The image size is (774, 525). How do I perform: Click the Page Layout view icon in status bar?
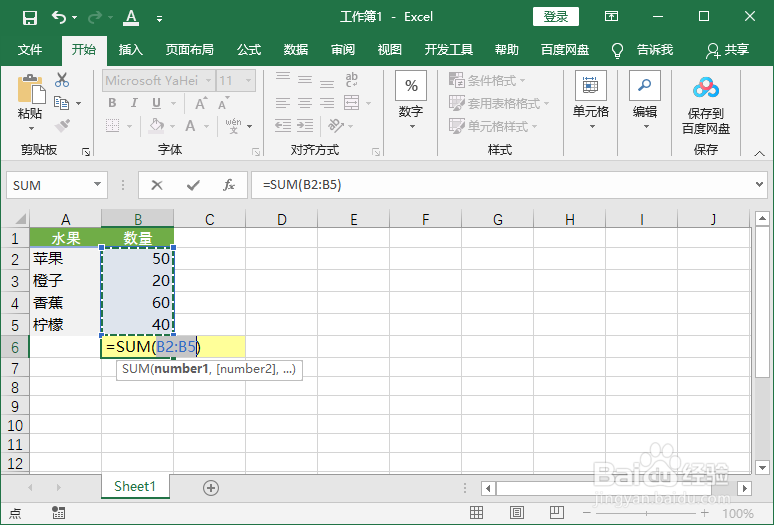516,513
